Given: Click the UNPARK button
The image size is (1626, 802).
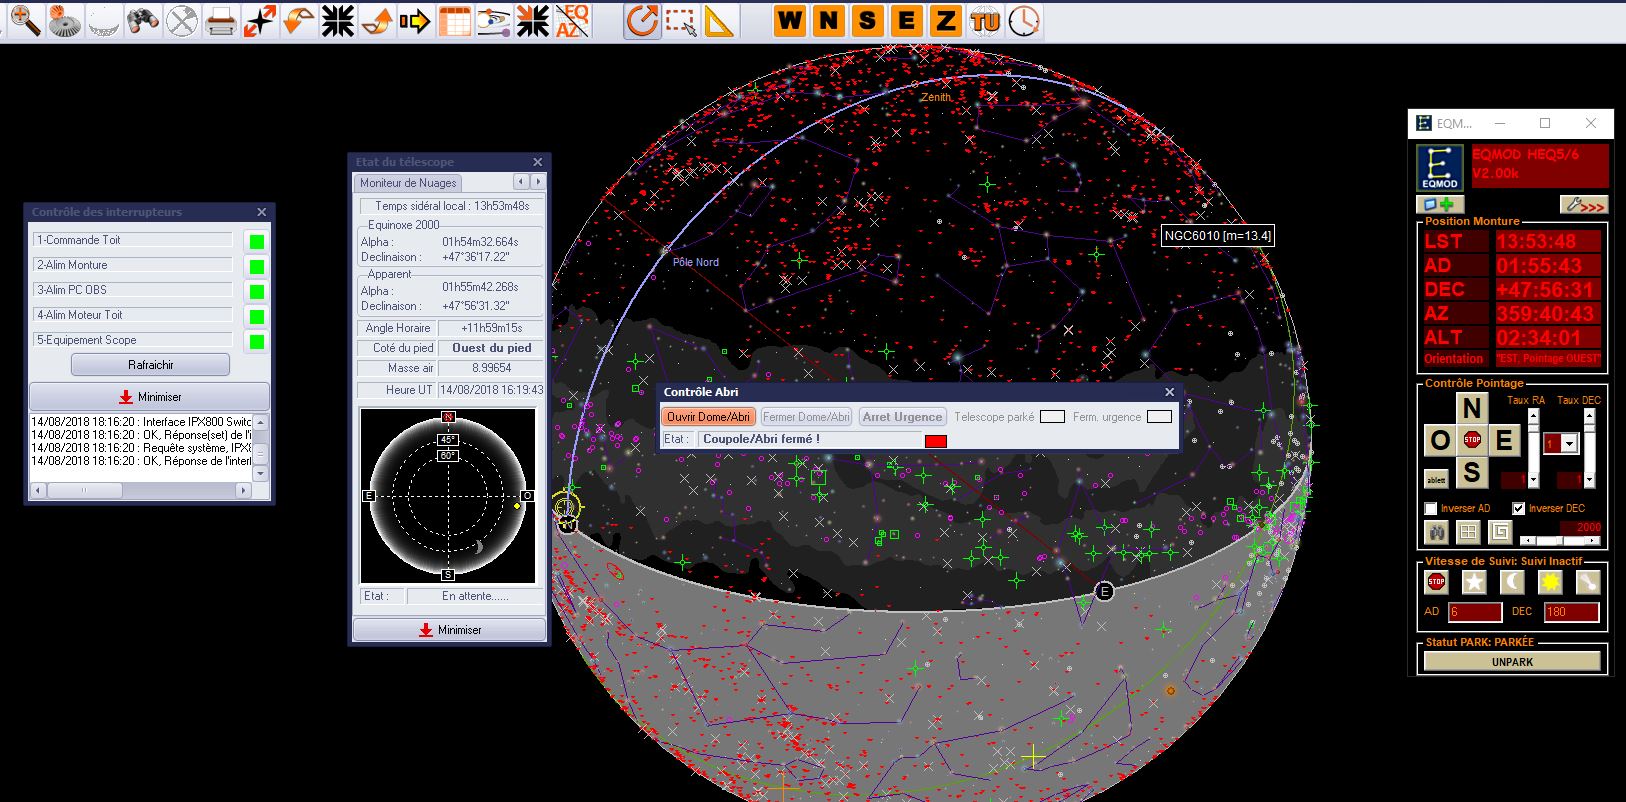Looking at the screenshot, I should coord(1512,661).
